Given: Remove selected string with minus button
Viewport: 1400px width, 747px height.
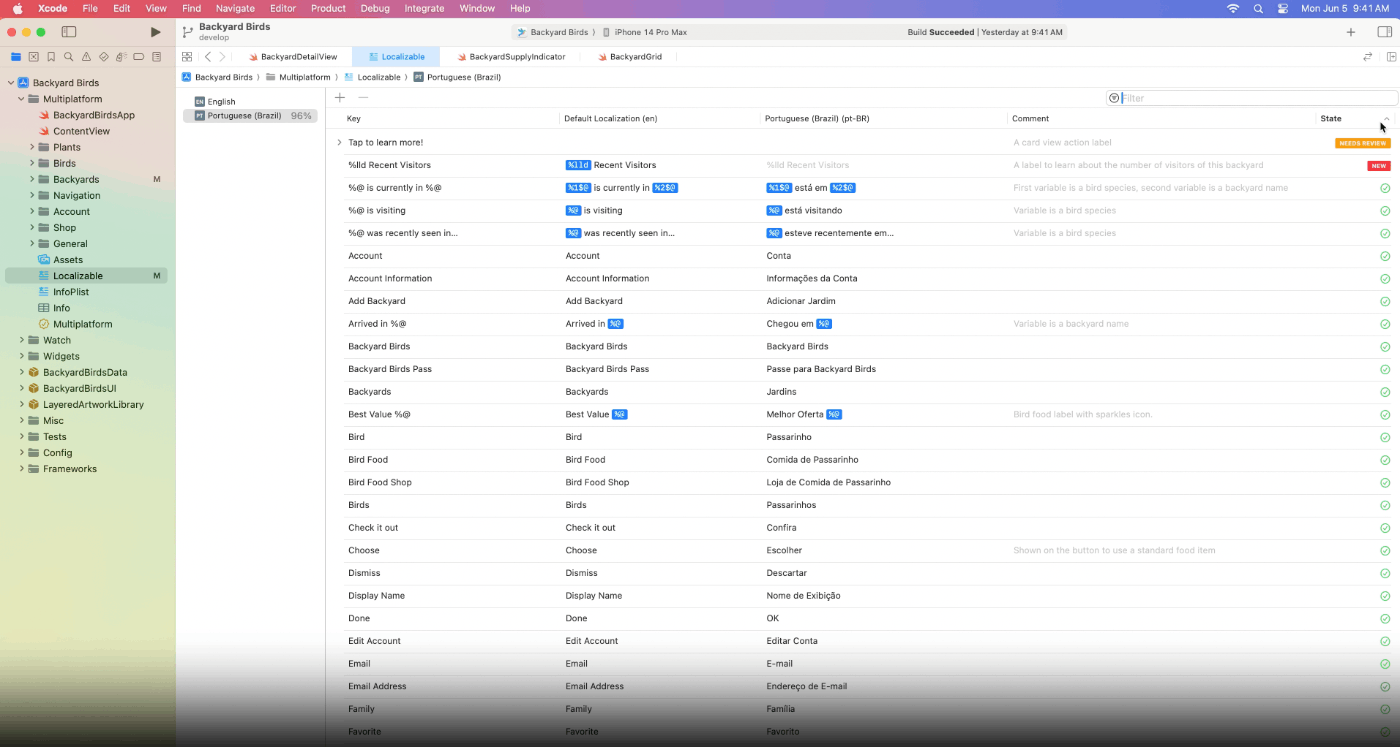Looking at the screenshot, I should coord(363,97).
